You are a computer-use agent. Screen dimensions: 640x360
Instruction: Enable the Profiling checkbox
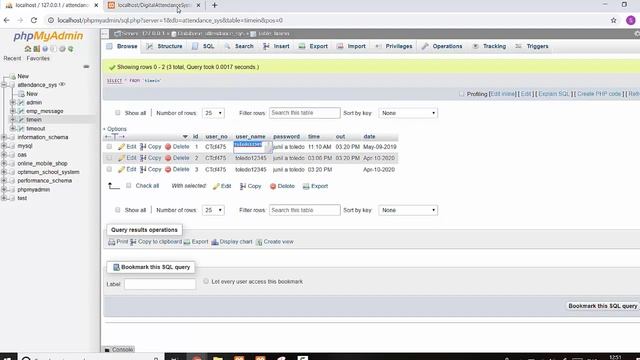tap(462, 94)
